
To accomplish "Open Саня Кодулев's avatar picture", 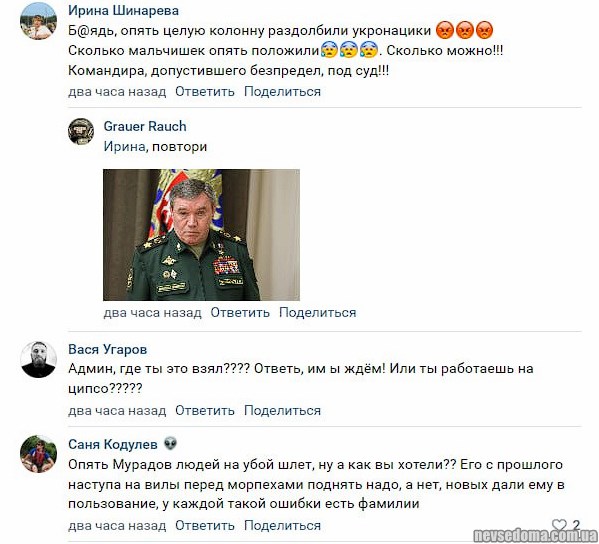I will pos(38,454).
